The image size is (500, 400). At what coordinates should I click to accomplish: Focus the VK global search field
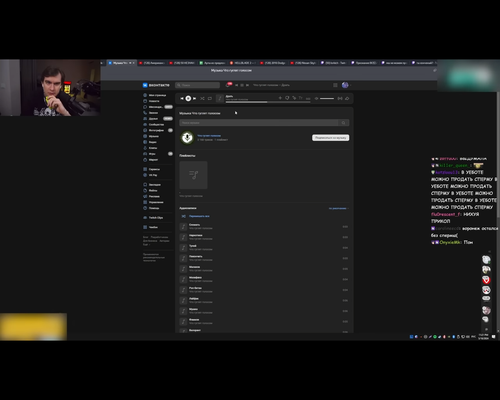point(197,85)
